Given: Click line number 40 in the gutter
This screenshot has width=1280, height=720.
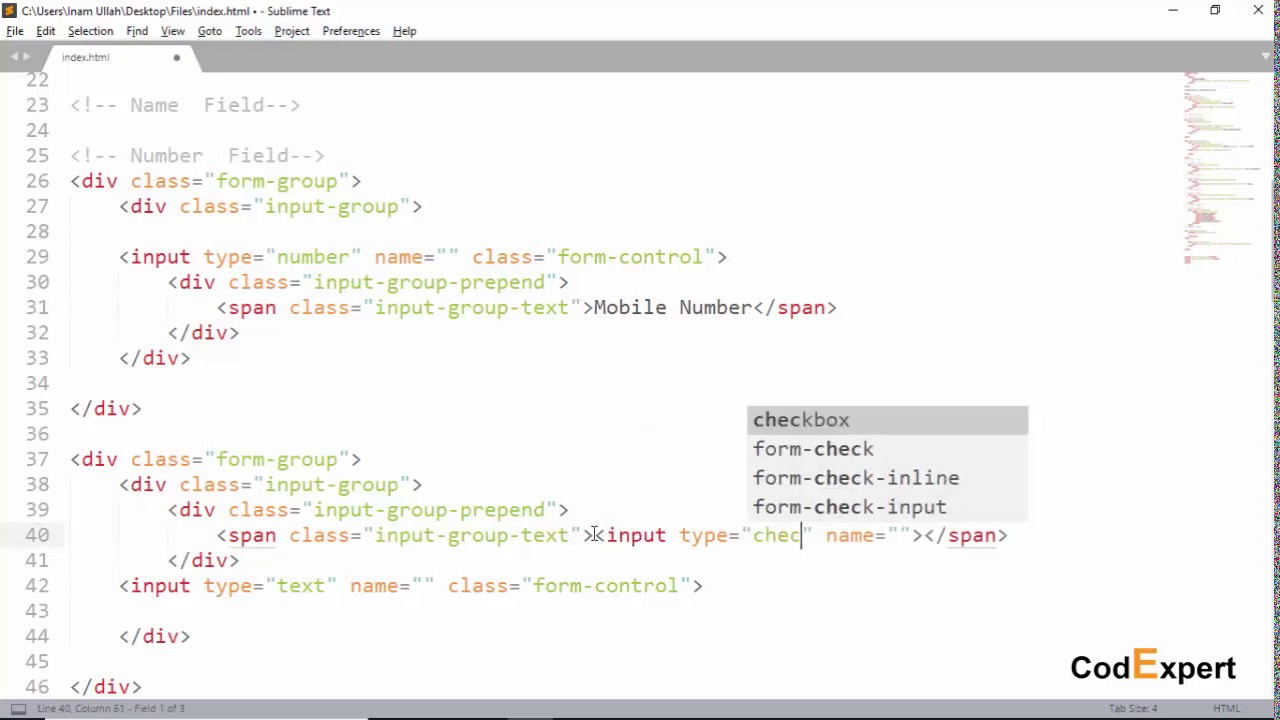Looking at the screenshot, I should (37, 535).
